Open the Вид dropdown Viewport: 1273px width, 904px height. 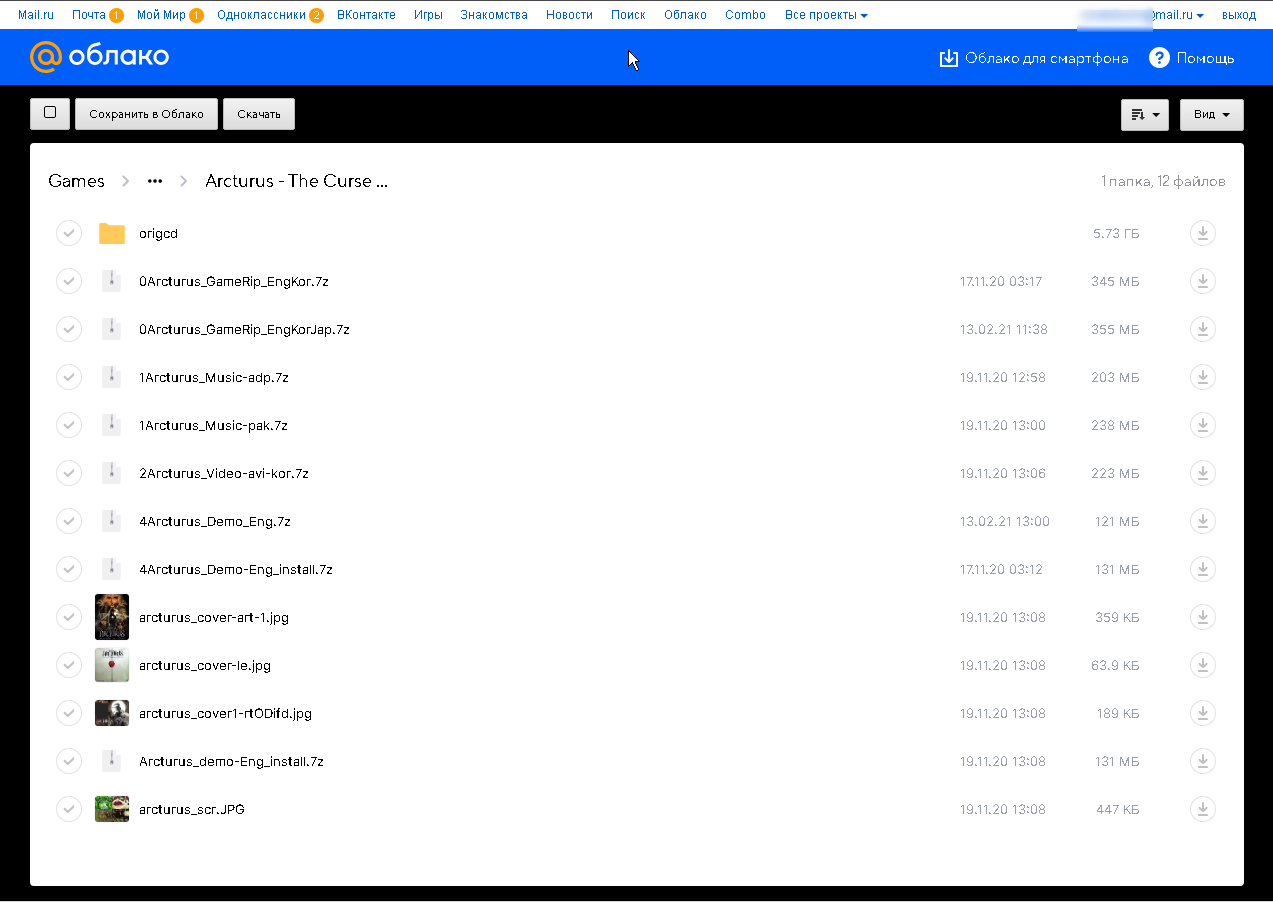pyautogui.click(x=1211, y=114)
